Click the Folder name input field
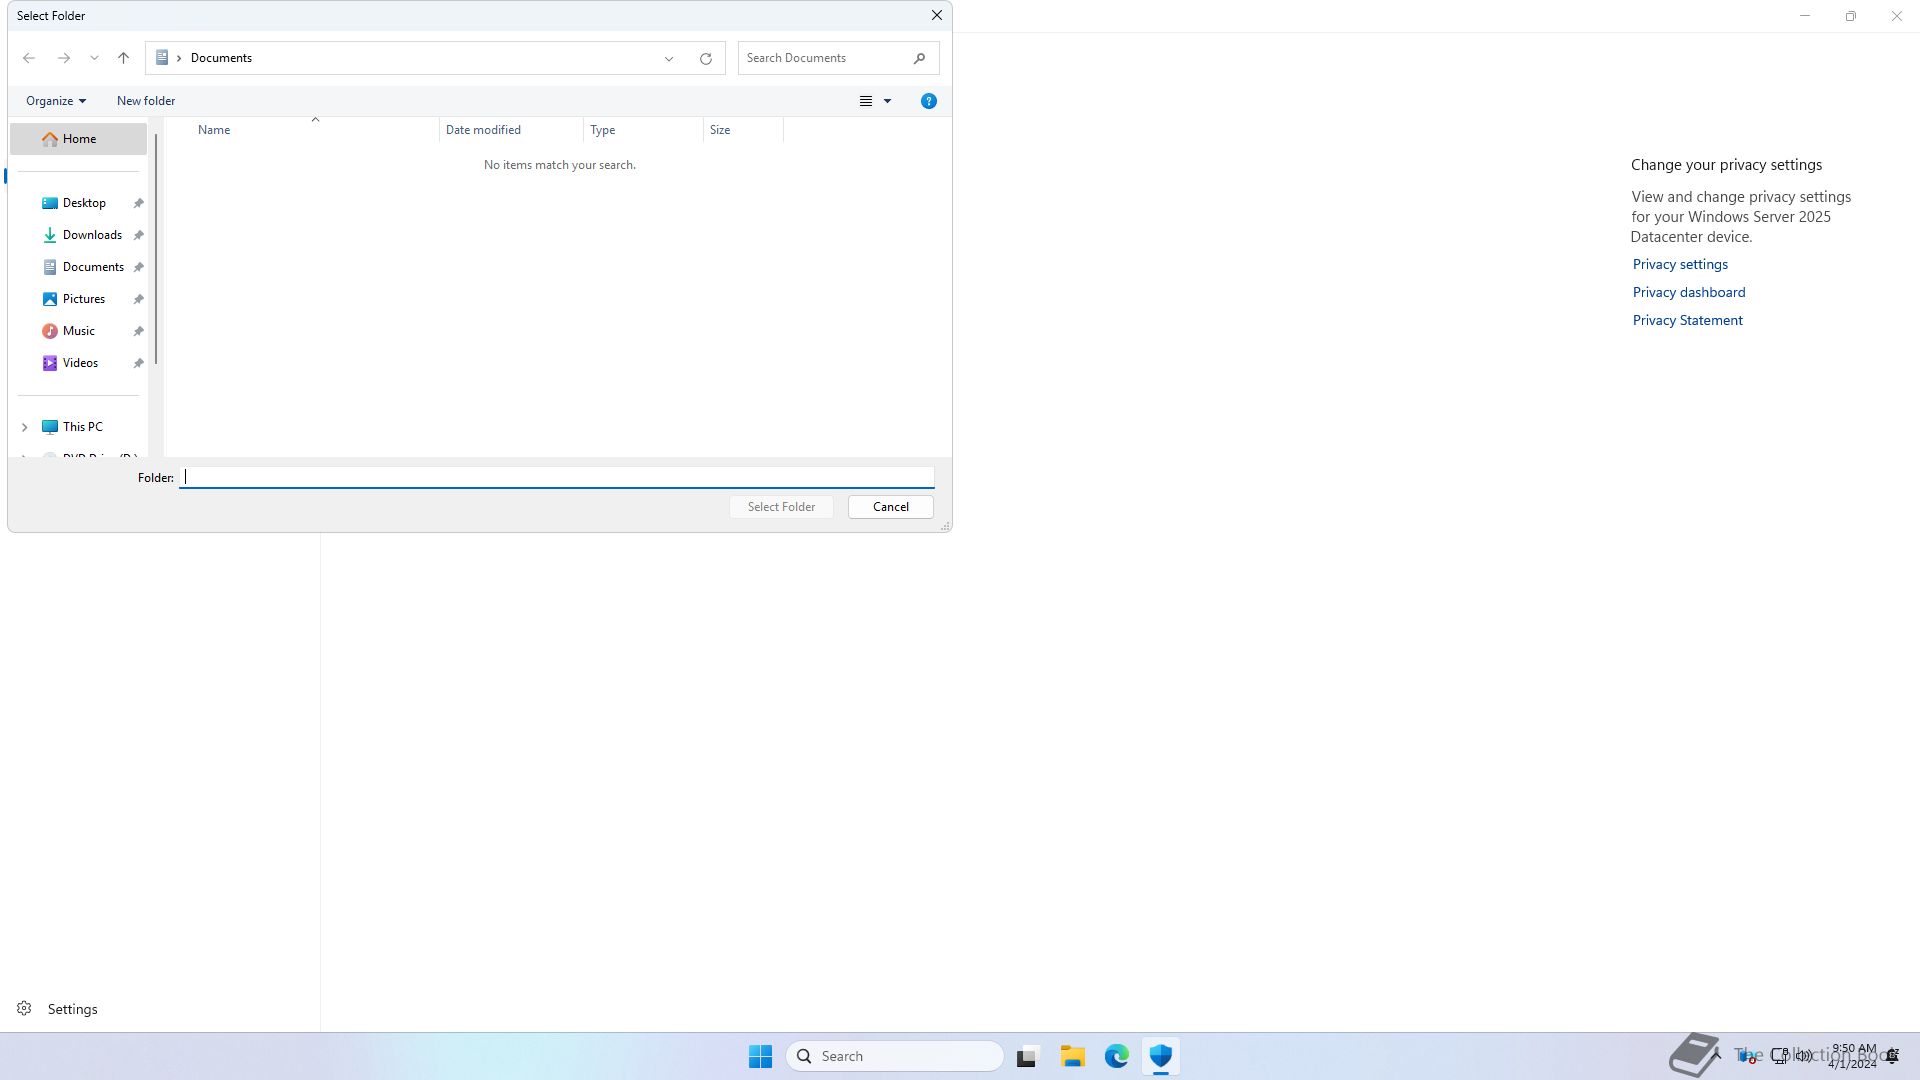 [x=556, y=477]
